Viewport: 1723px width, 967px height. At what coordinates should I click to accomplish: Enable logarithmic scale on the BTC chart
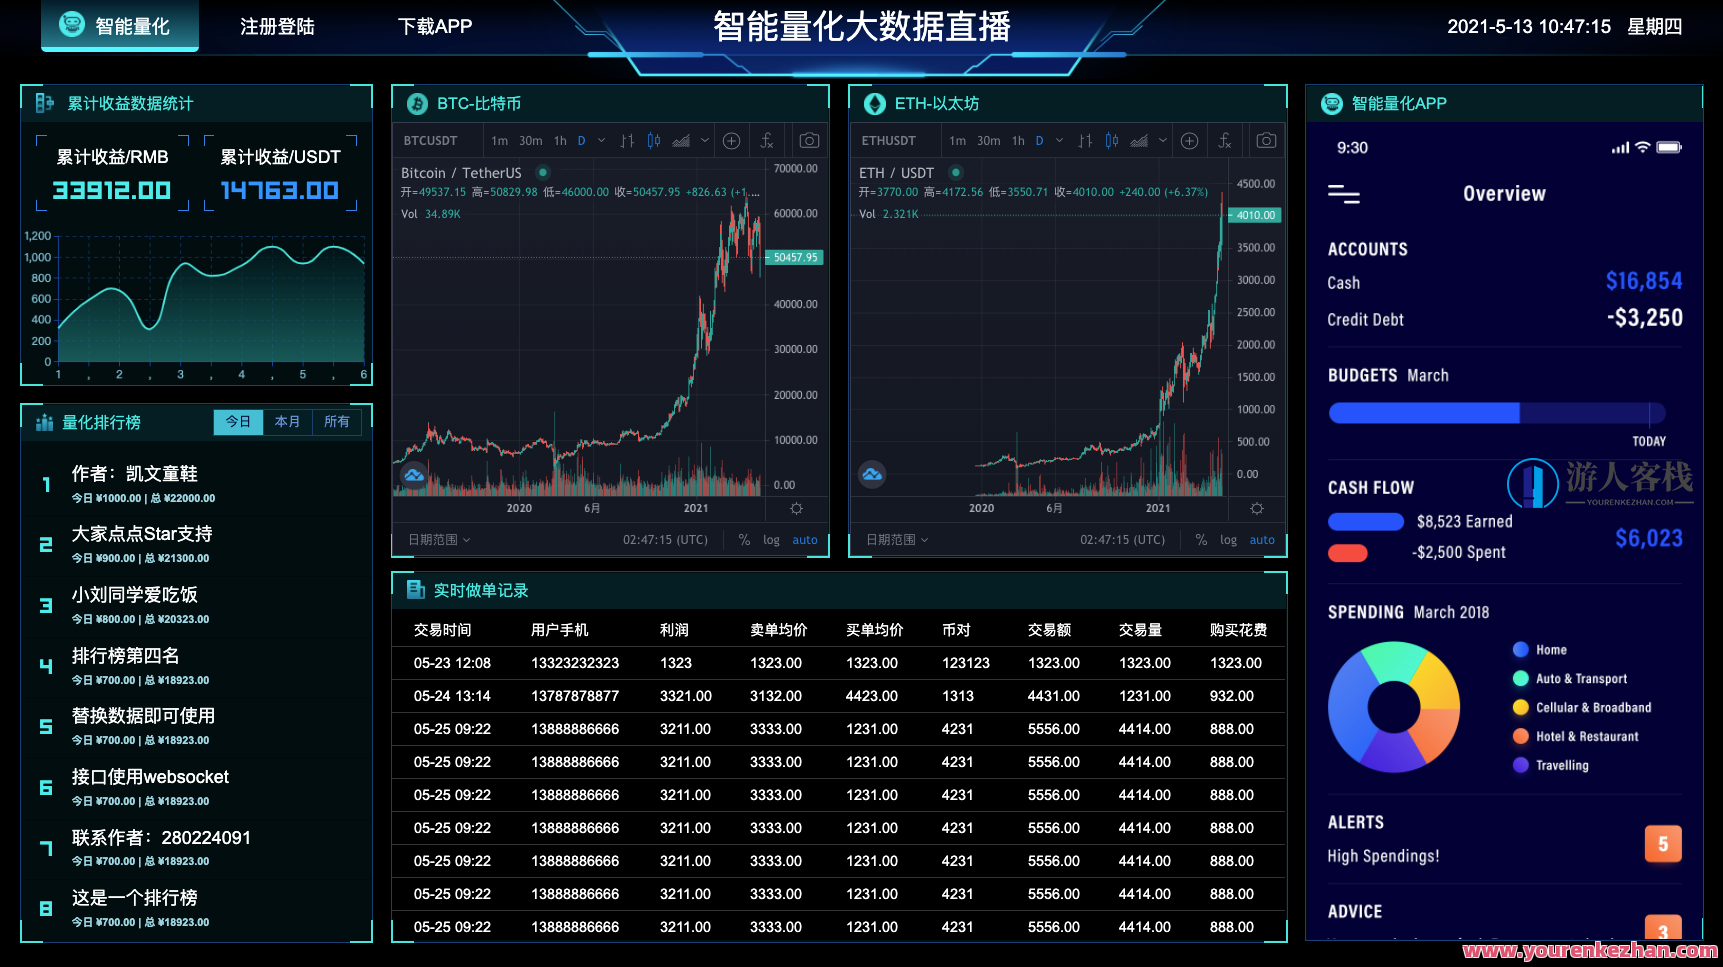[x=771, y=539]
